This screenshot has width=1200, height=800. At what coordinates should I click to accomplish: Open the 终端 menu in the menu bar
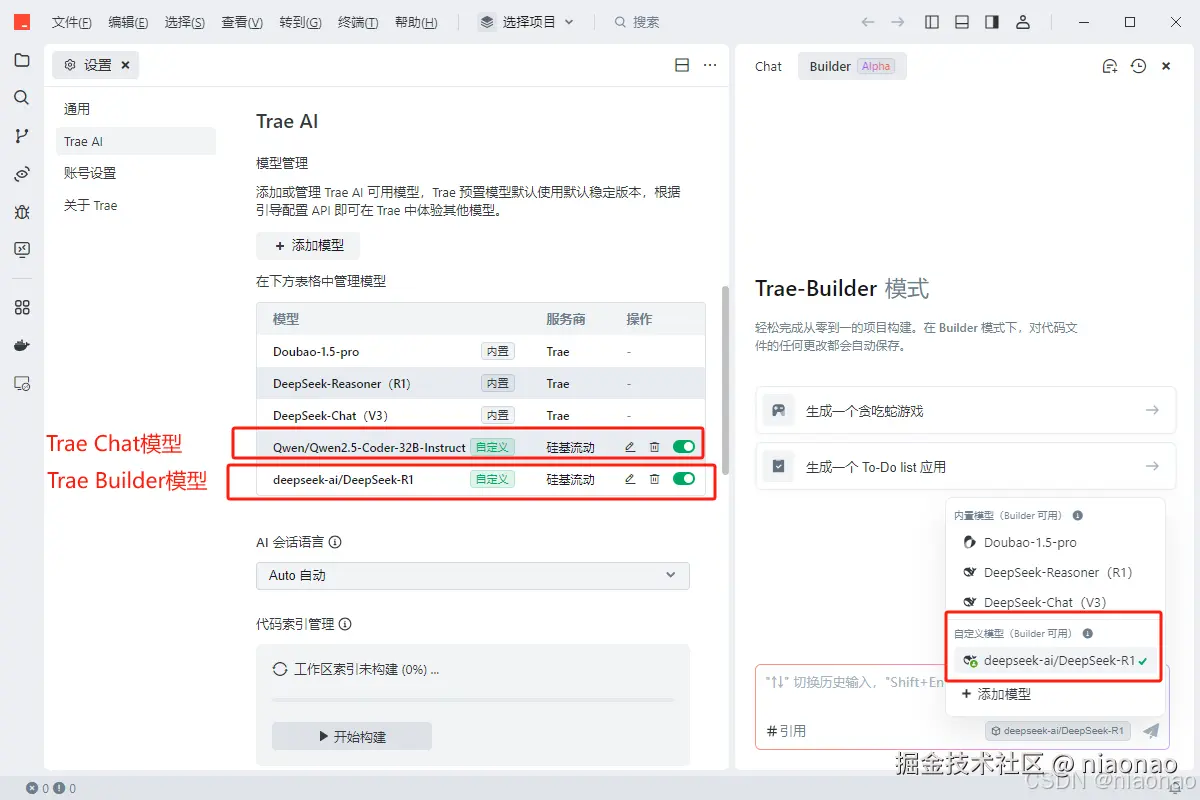[x=356, y=22]
